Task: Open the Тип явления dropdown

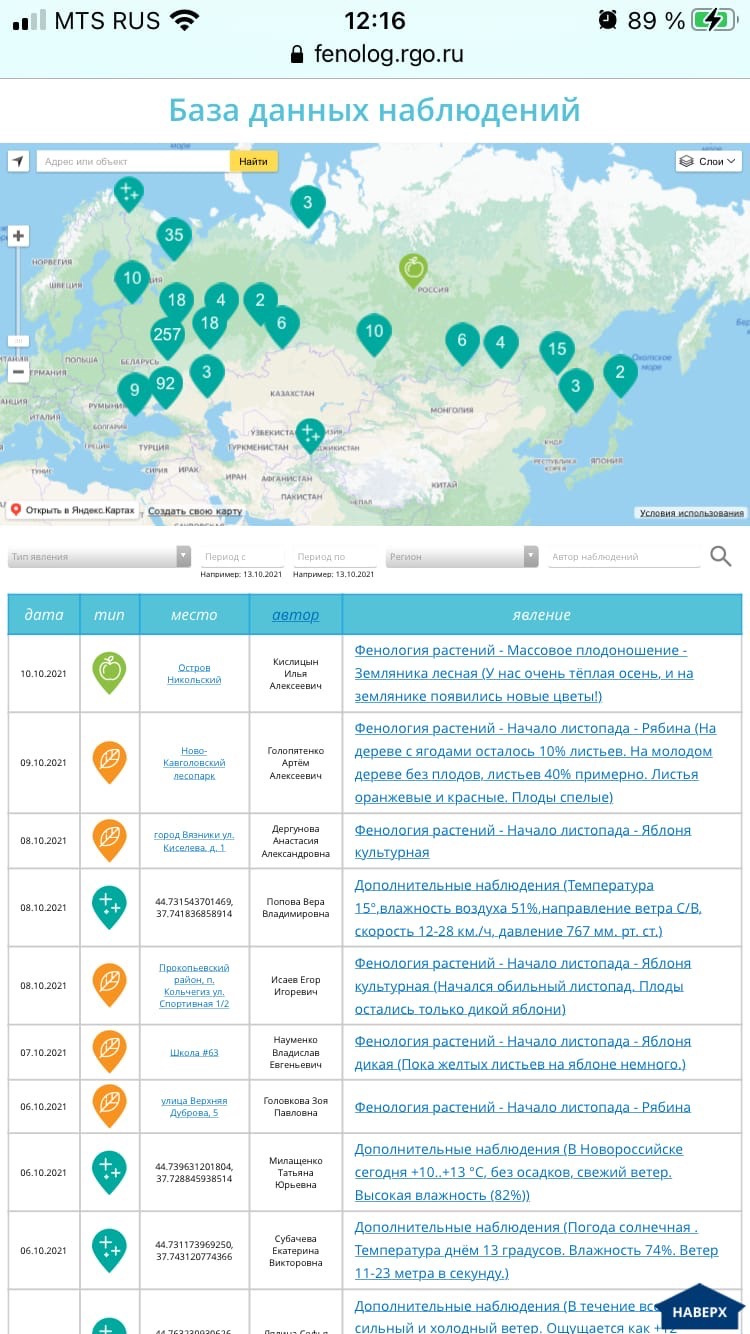Action: point(99,557)
